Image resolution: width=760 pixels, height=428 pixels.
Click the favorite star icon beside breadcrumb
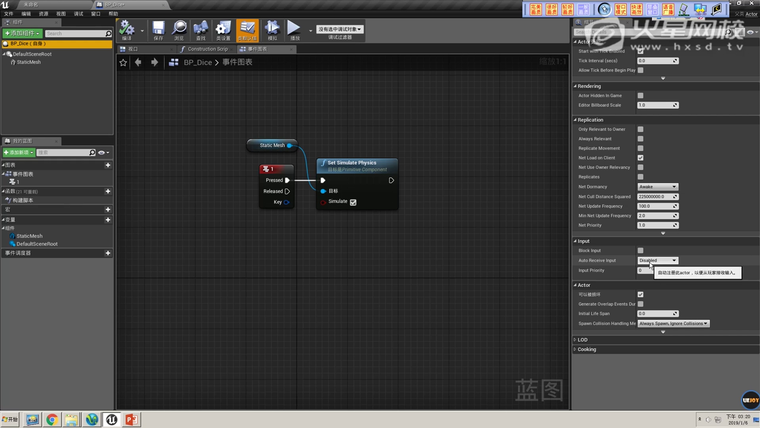(x=124, y=62)
